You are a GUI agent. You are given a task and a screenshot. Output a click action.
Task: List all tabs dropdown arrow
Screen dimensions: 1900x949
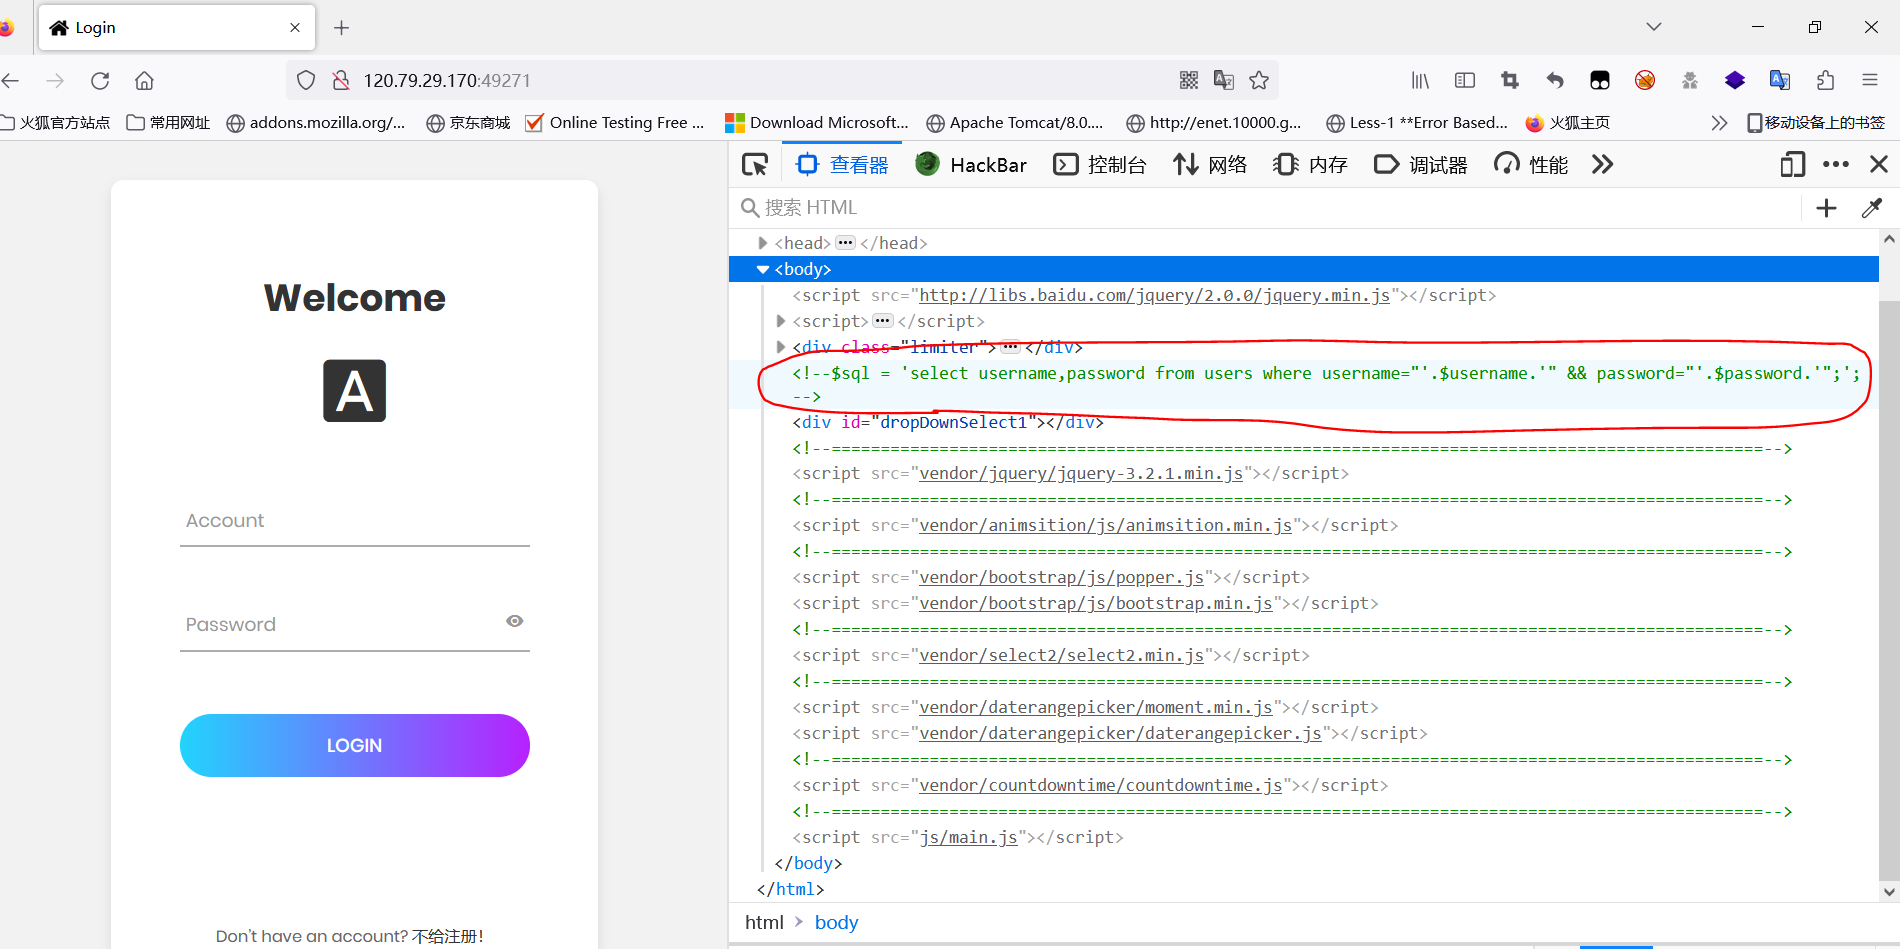point(1654,27)
